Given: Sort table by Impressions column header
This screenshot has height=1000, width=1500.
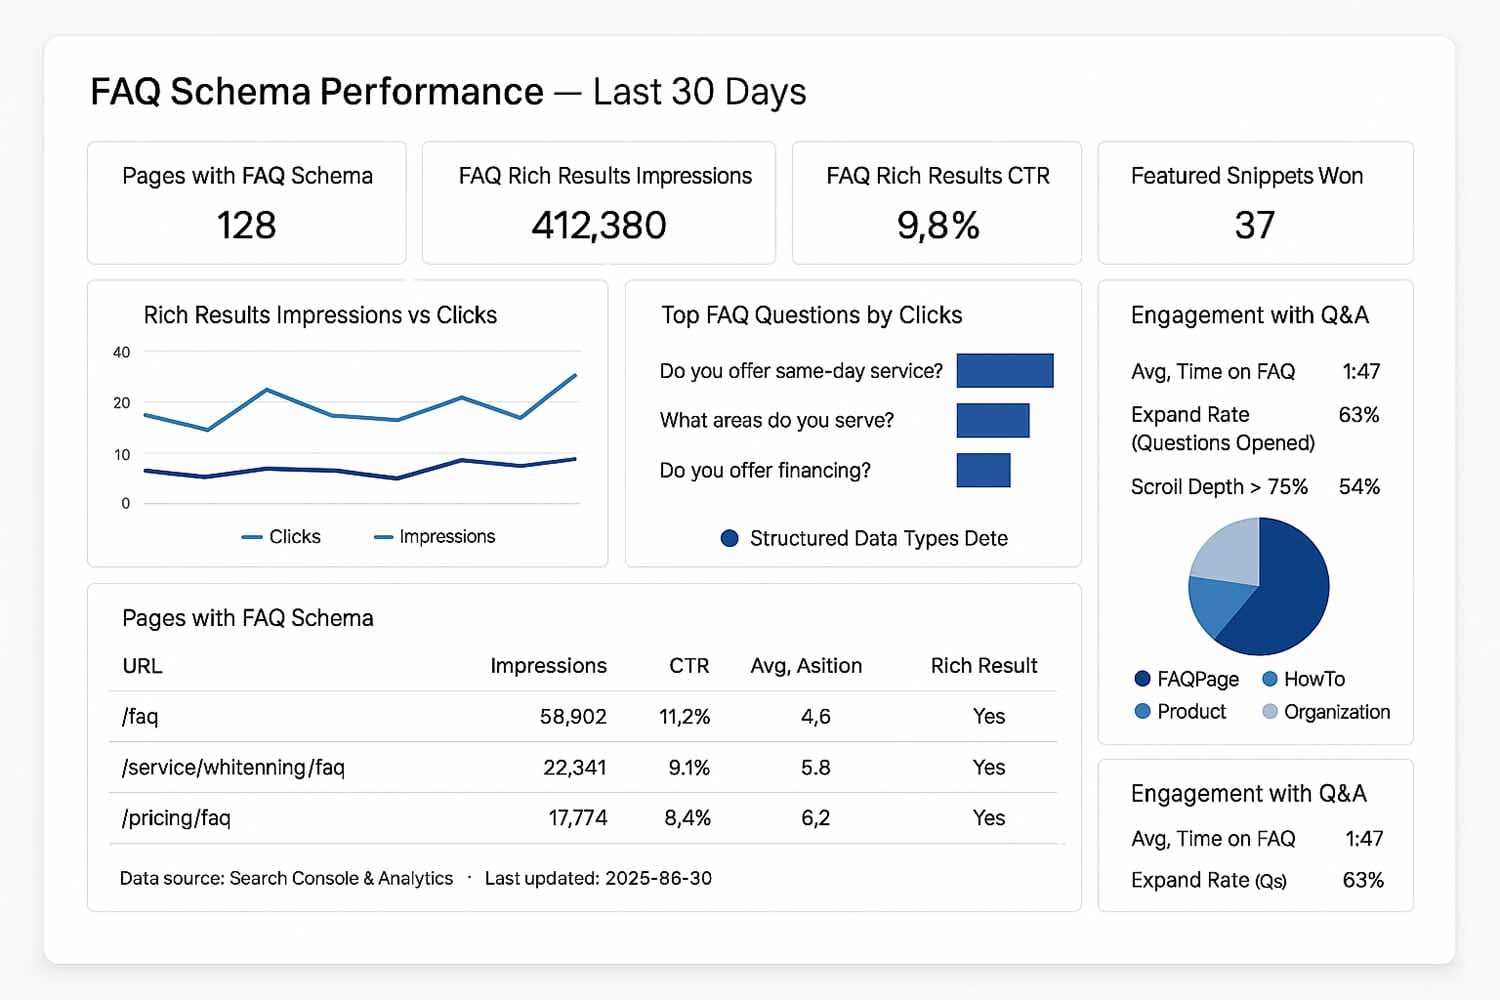Looking at the screenshot, I should point(548,666).
